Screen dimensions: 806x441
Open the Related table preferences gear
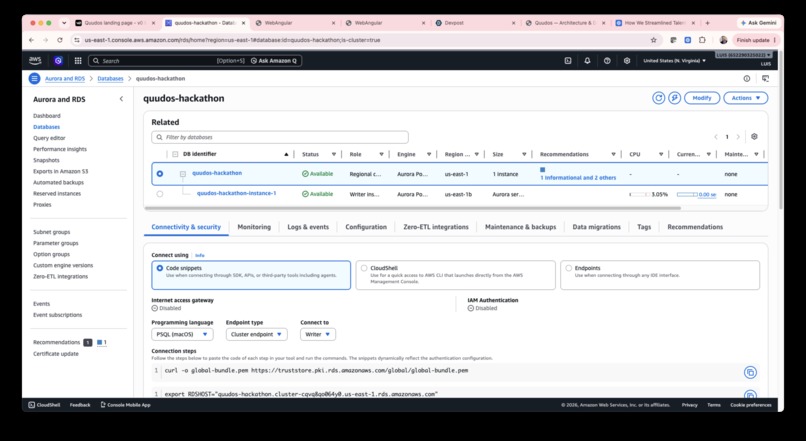(x=754, y=137)
